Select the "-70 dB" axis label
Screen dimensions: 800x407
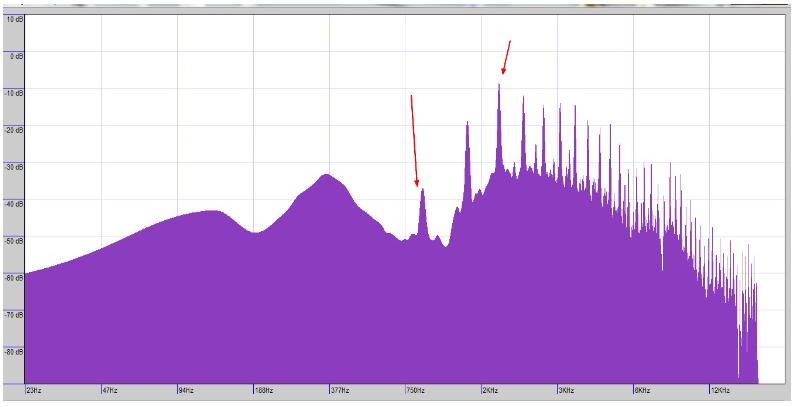click(x=15, y=315)
